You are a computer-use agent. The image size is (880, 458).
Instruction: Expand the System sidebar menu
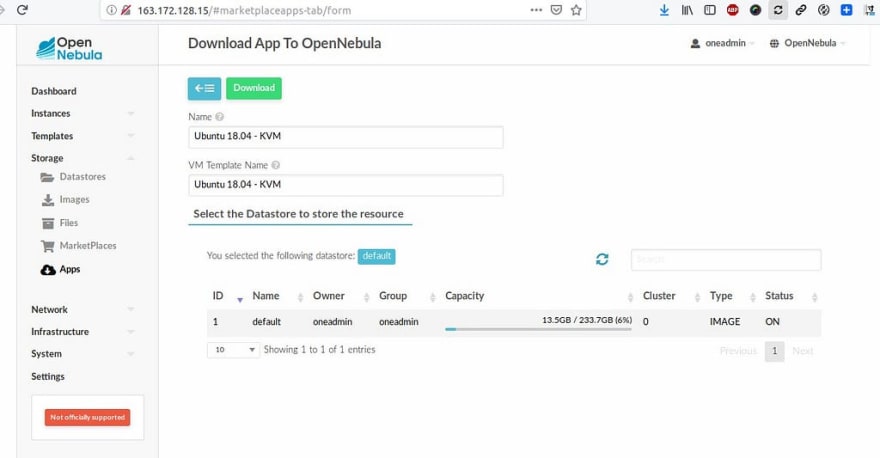click(x=82, y=354)
